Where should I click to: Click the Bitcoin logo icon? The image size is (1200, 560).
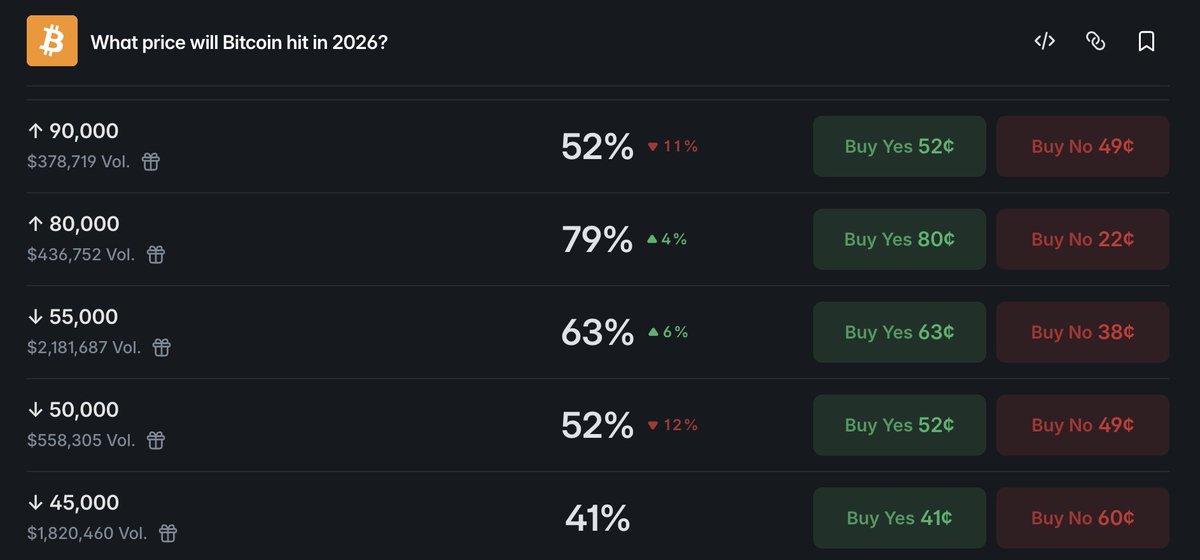[52, 41]
